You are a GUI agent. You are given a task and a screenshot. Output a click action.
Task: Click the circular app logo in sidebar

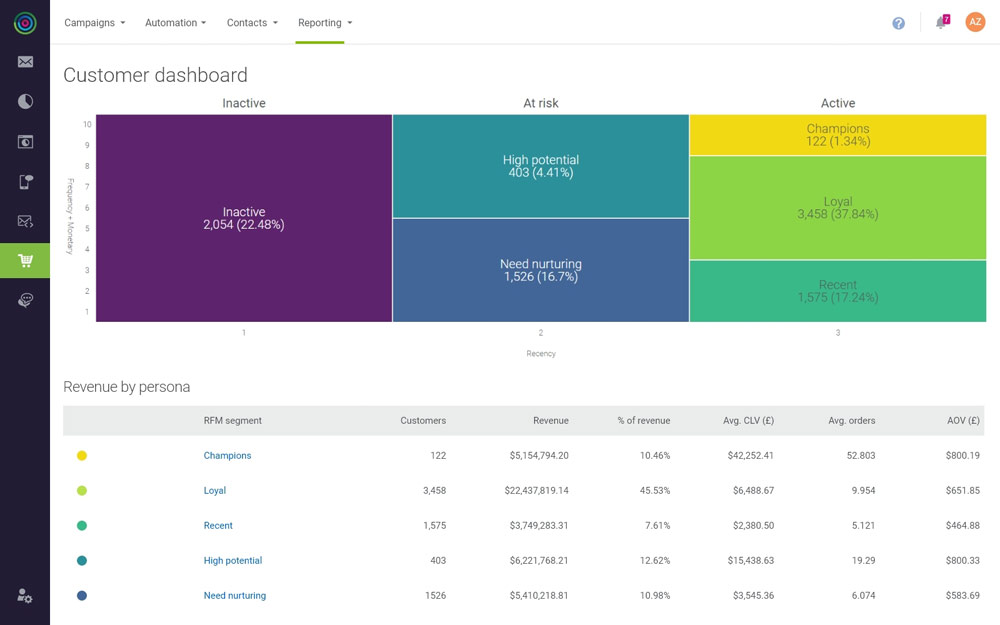tap(25, 22)
